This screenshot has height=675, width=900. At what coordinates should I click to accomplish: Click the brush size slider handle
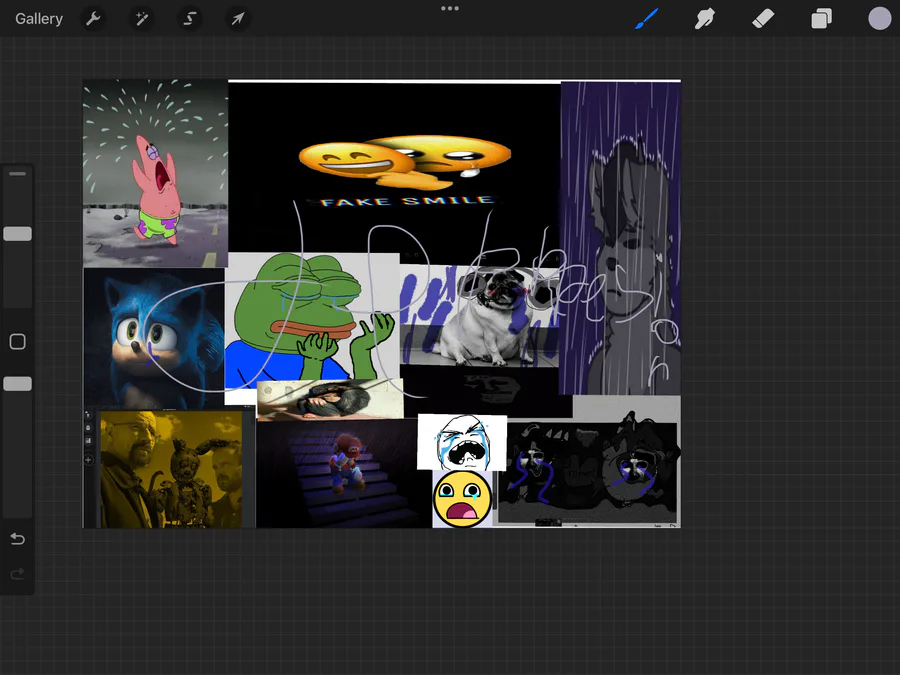18,234
